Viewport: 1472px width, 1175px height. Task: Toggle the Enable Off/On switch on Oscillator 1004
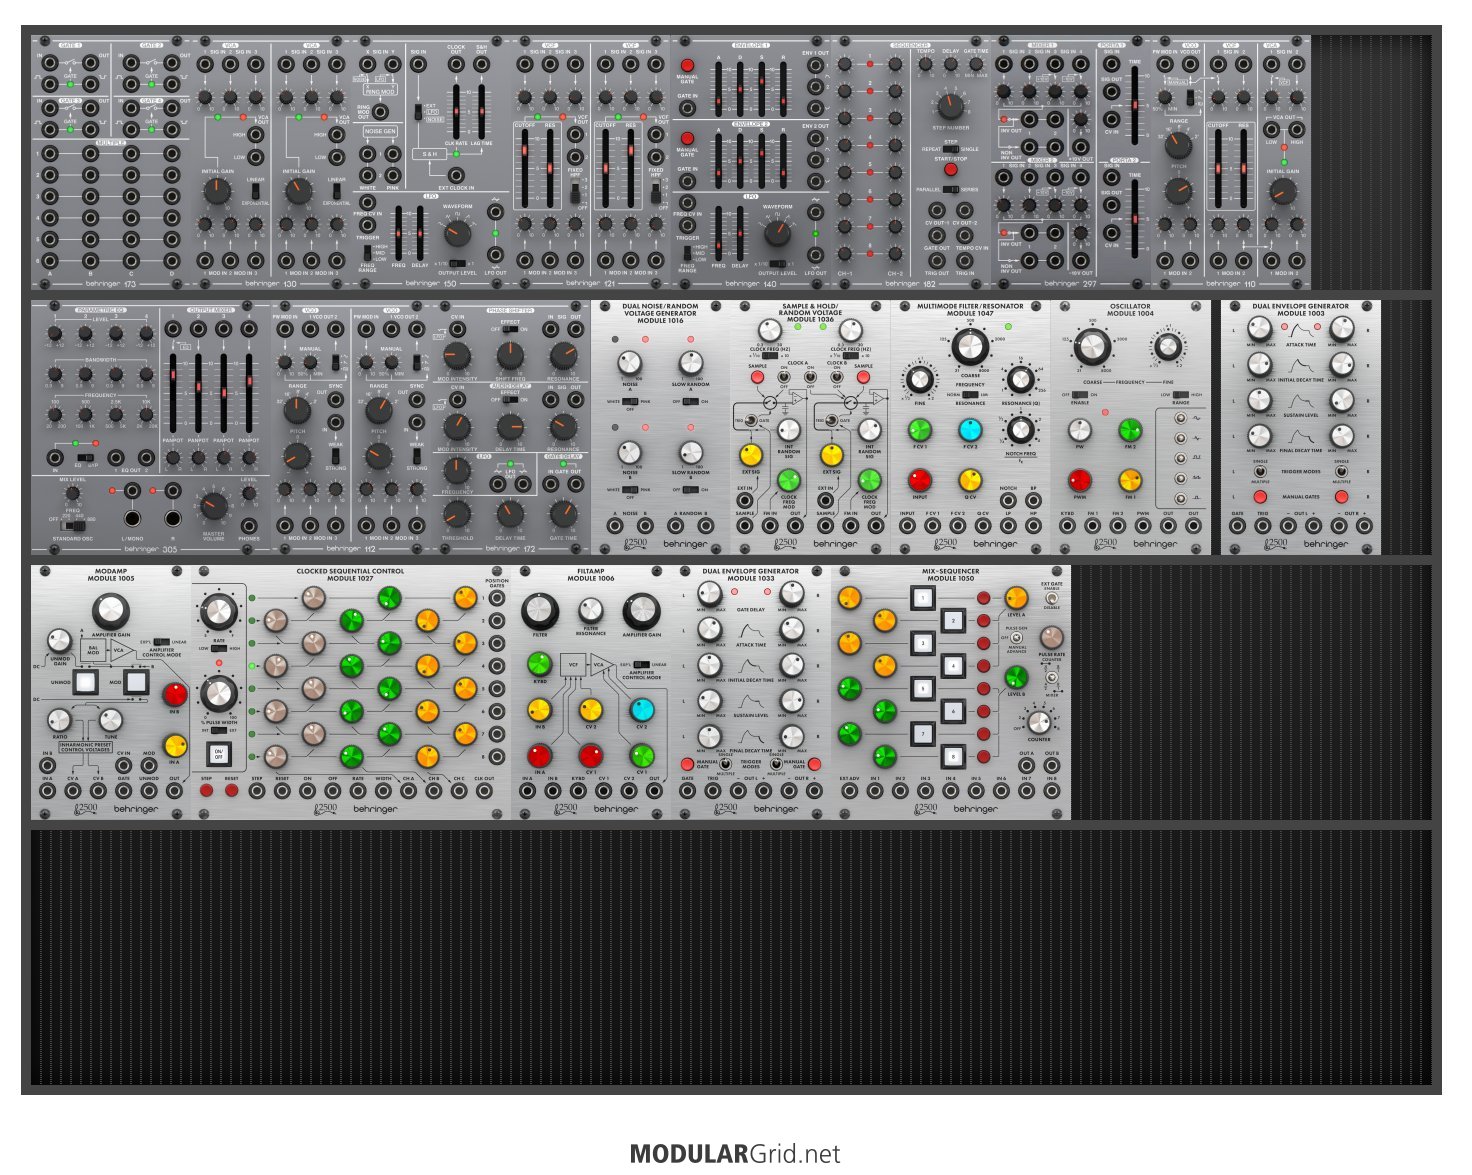1080,394
